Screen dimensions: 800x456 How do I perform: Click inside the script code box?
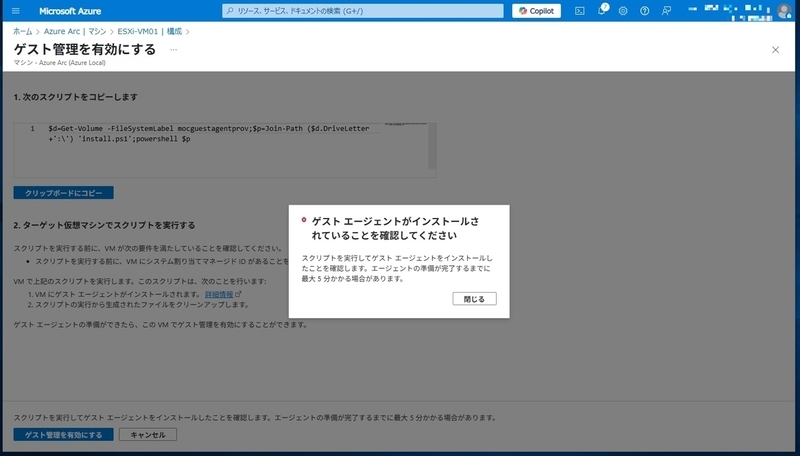tap(224, 150)
